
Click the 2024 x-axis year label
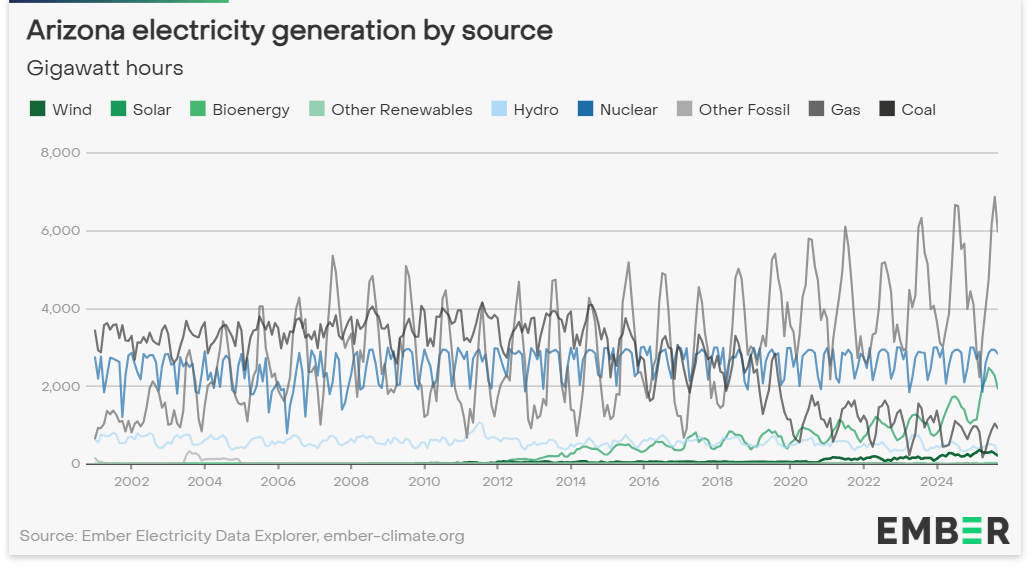coord(936,481)
